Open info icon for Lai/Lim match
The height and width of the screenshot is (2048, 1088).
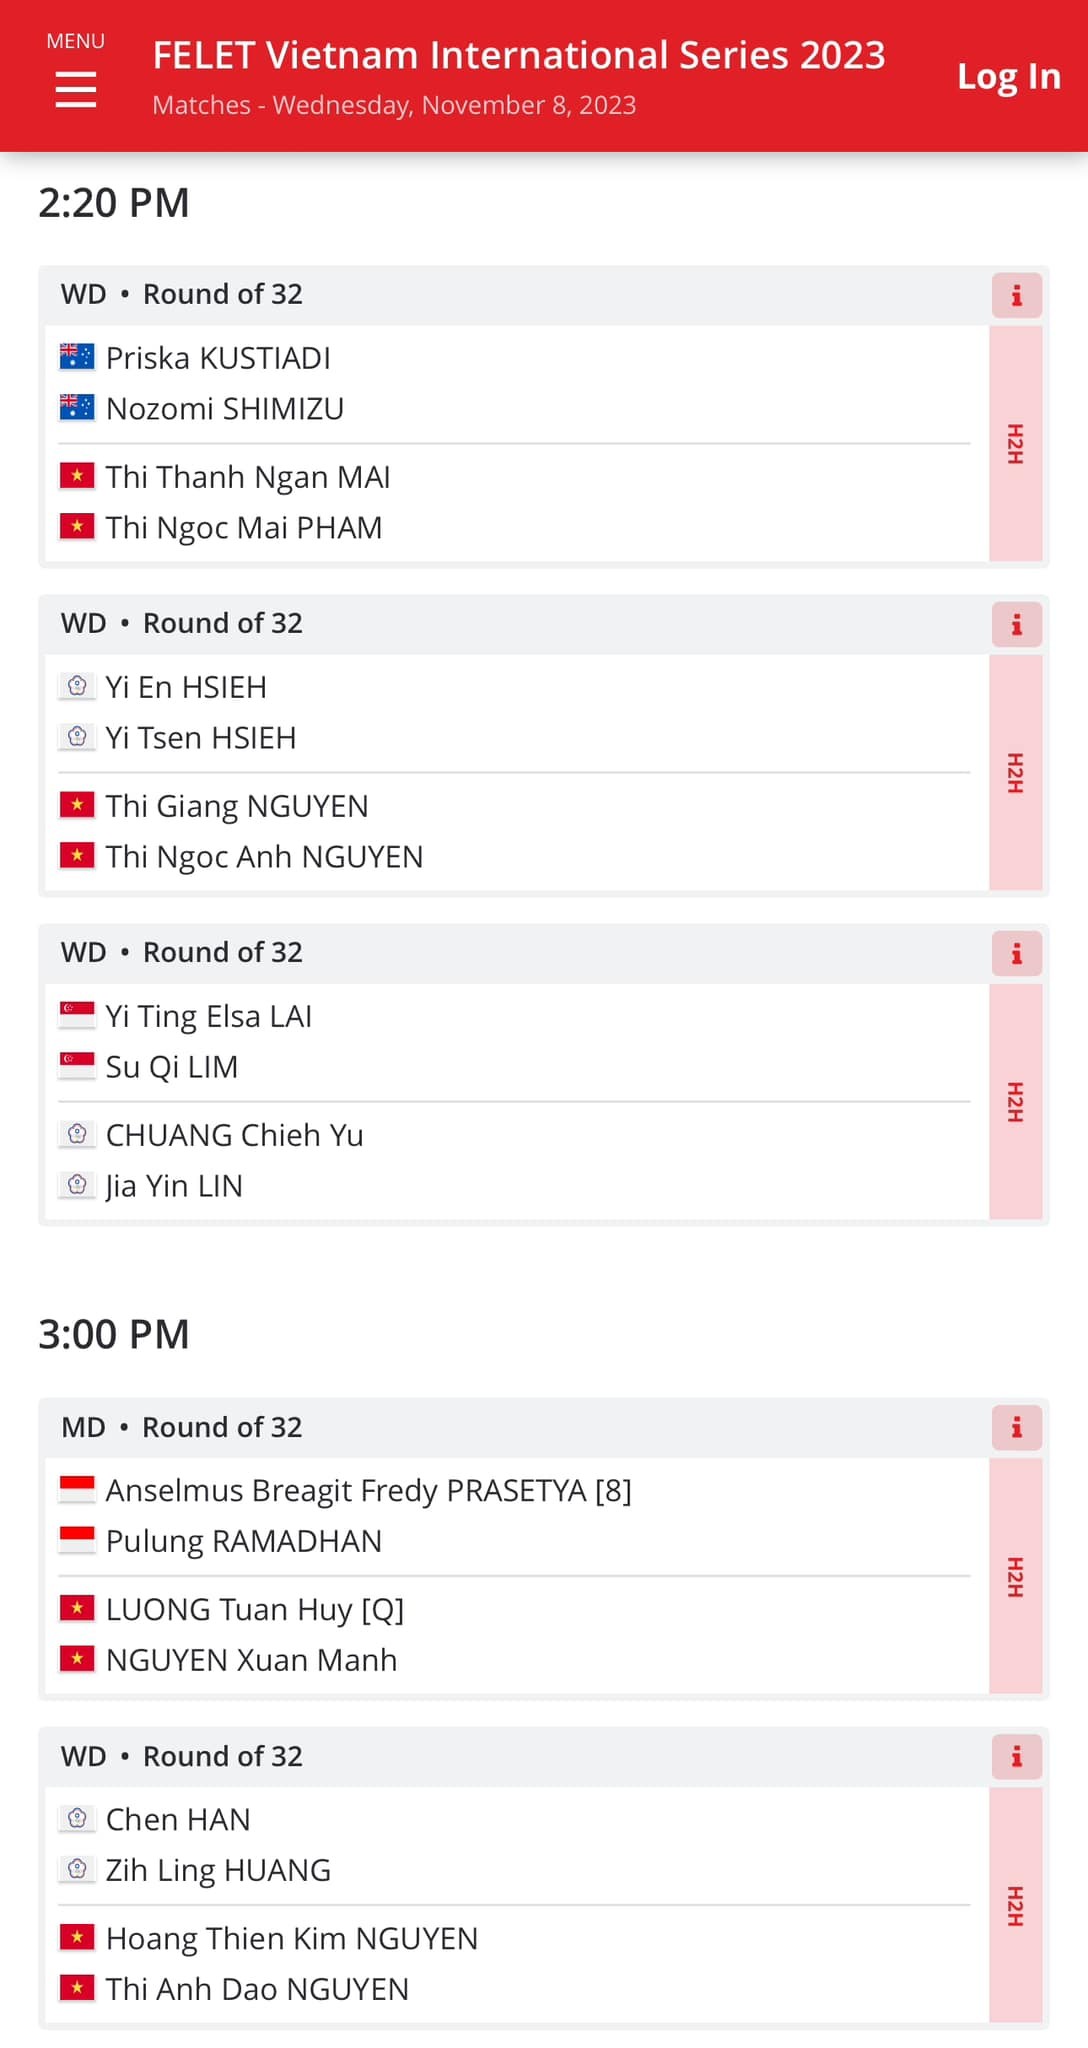point(1016,953)
